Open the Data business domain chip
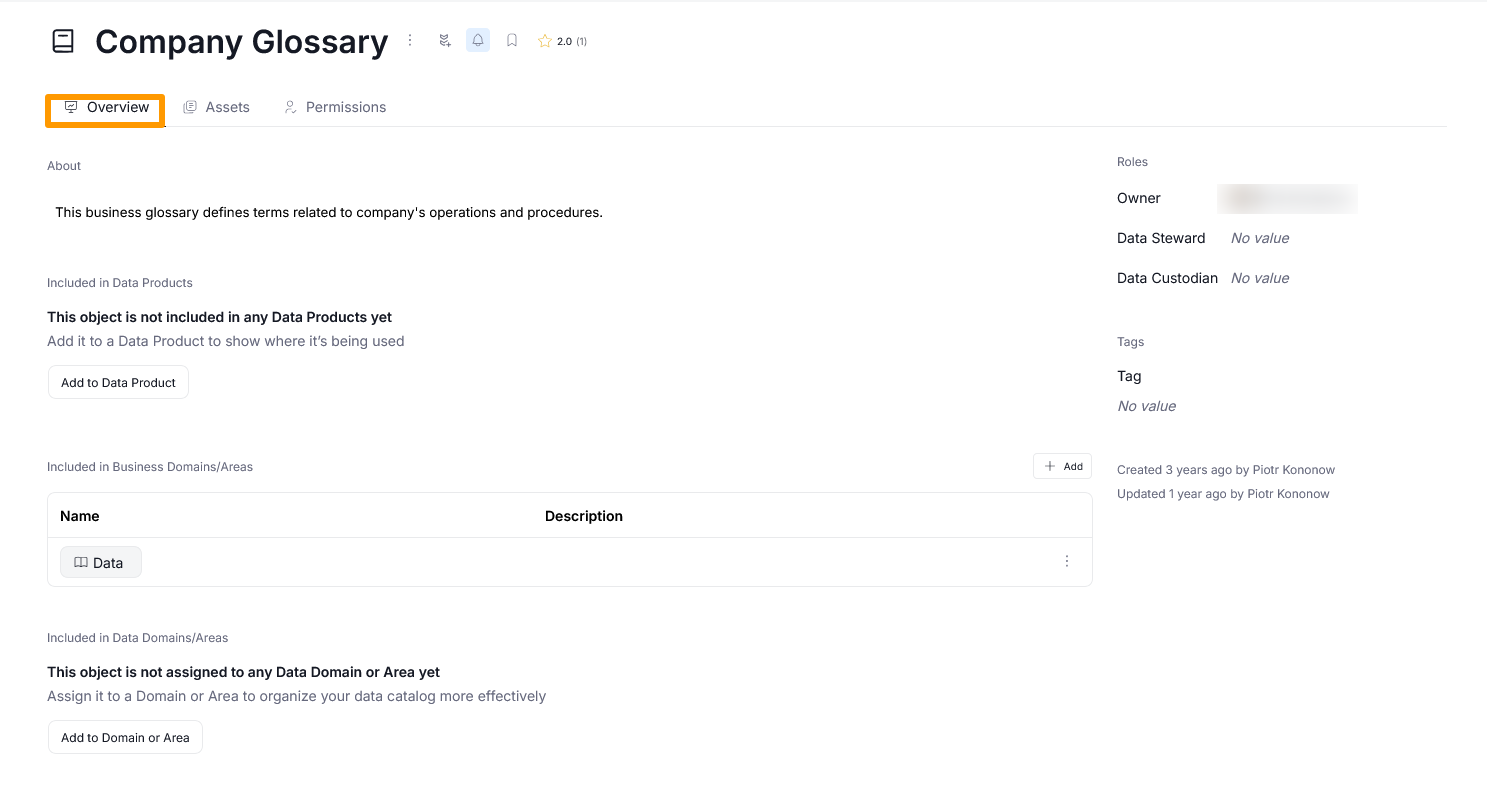Image resolution: width=1487 pixels, height=795 pixels. coord(100,563)
